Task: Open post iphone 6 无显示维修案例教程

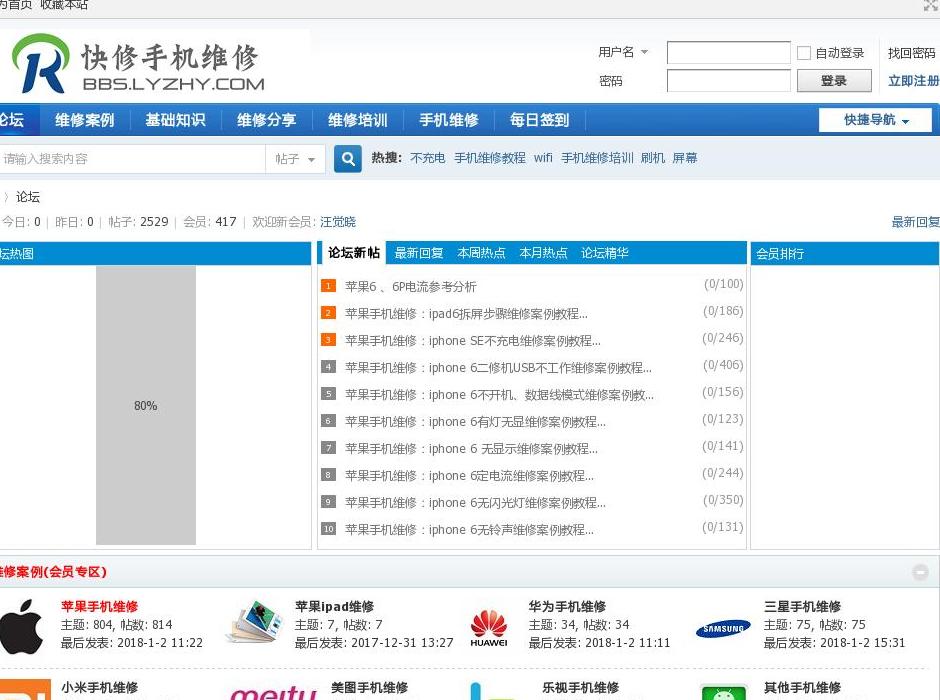Action: click(471, 448)
